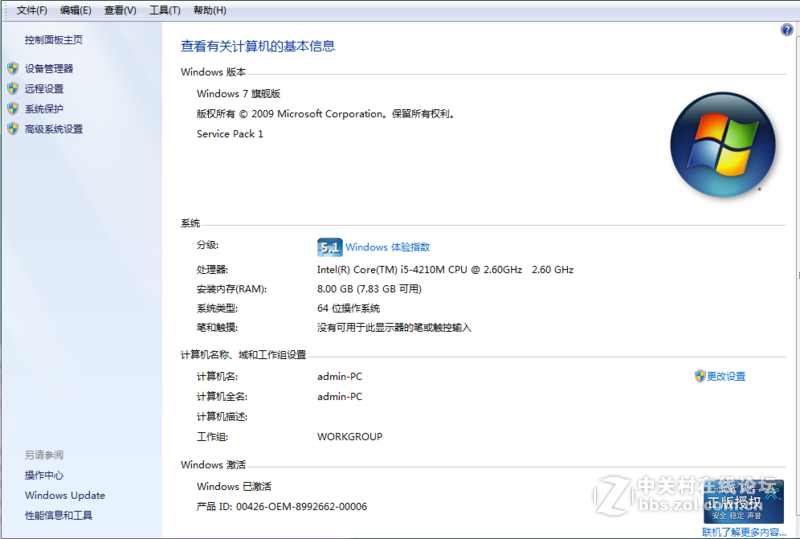Open the 文件(F) menu
The width and height of the screenshot is (800, 539).
(32, 10)
